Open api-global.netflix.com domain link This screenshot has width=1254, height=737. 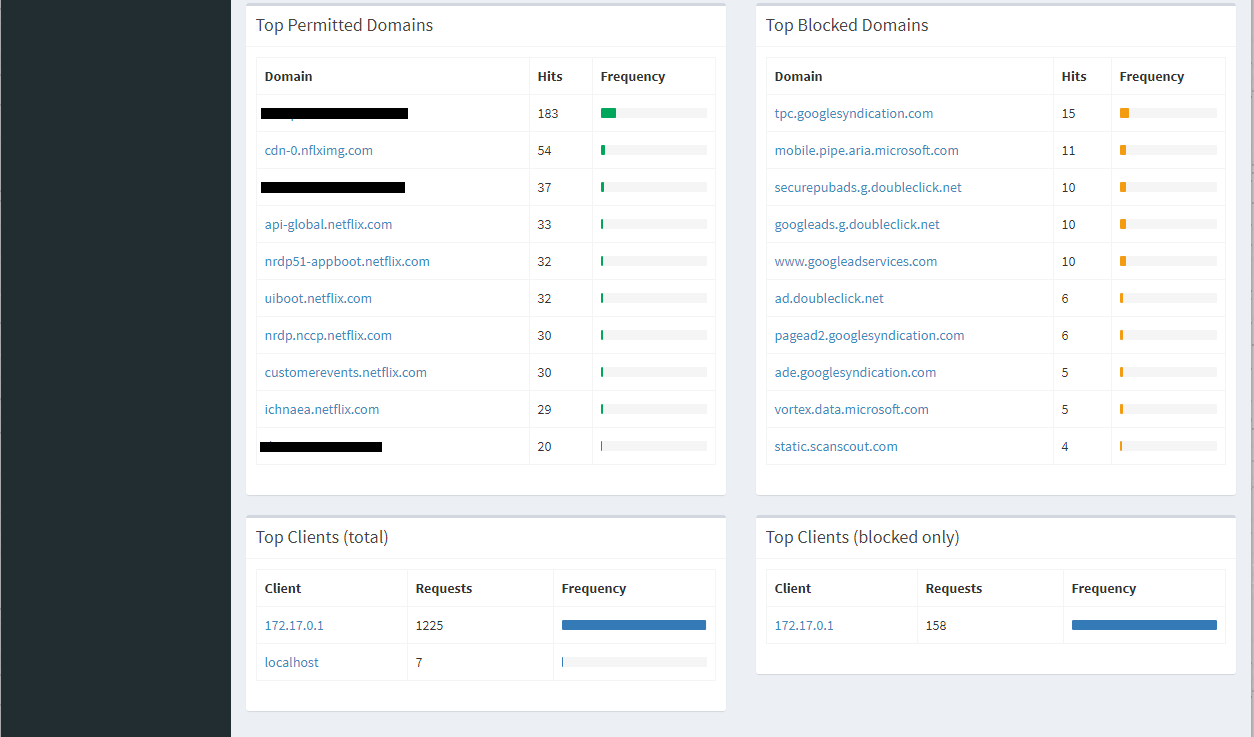(x=328, y=224)
